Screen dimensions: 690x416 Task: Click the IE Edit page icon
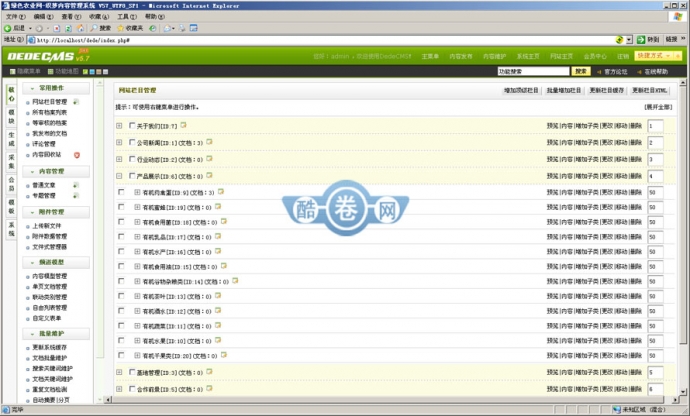[194, 28]
